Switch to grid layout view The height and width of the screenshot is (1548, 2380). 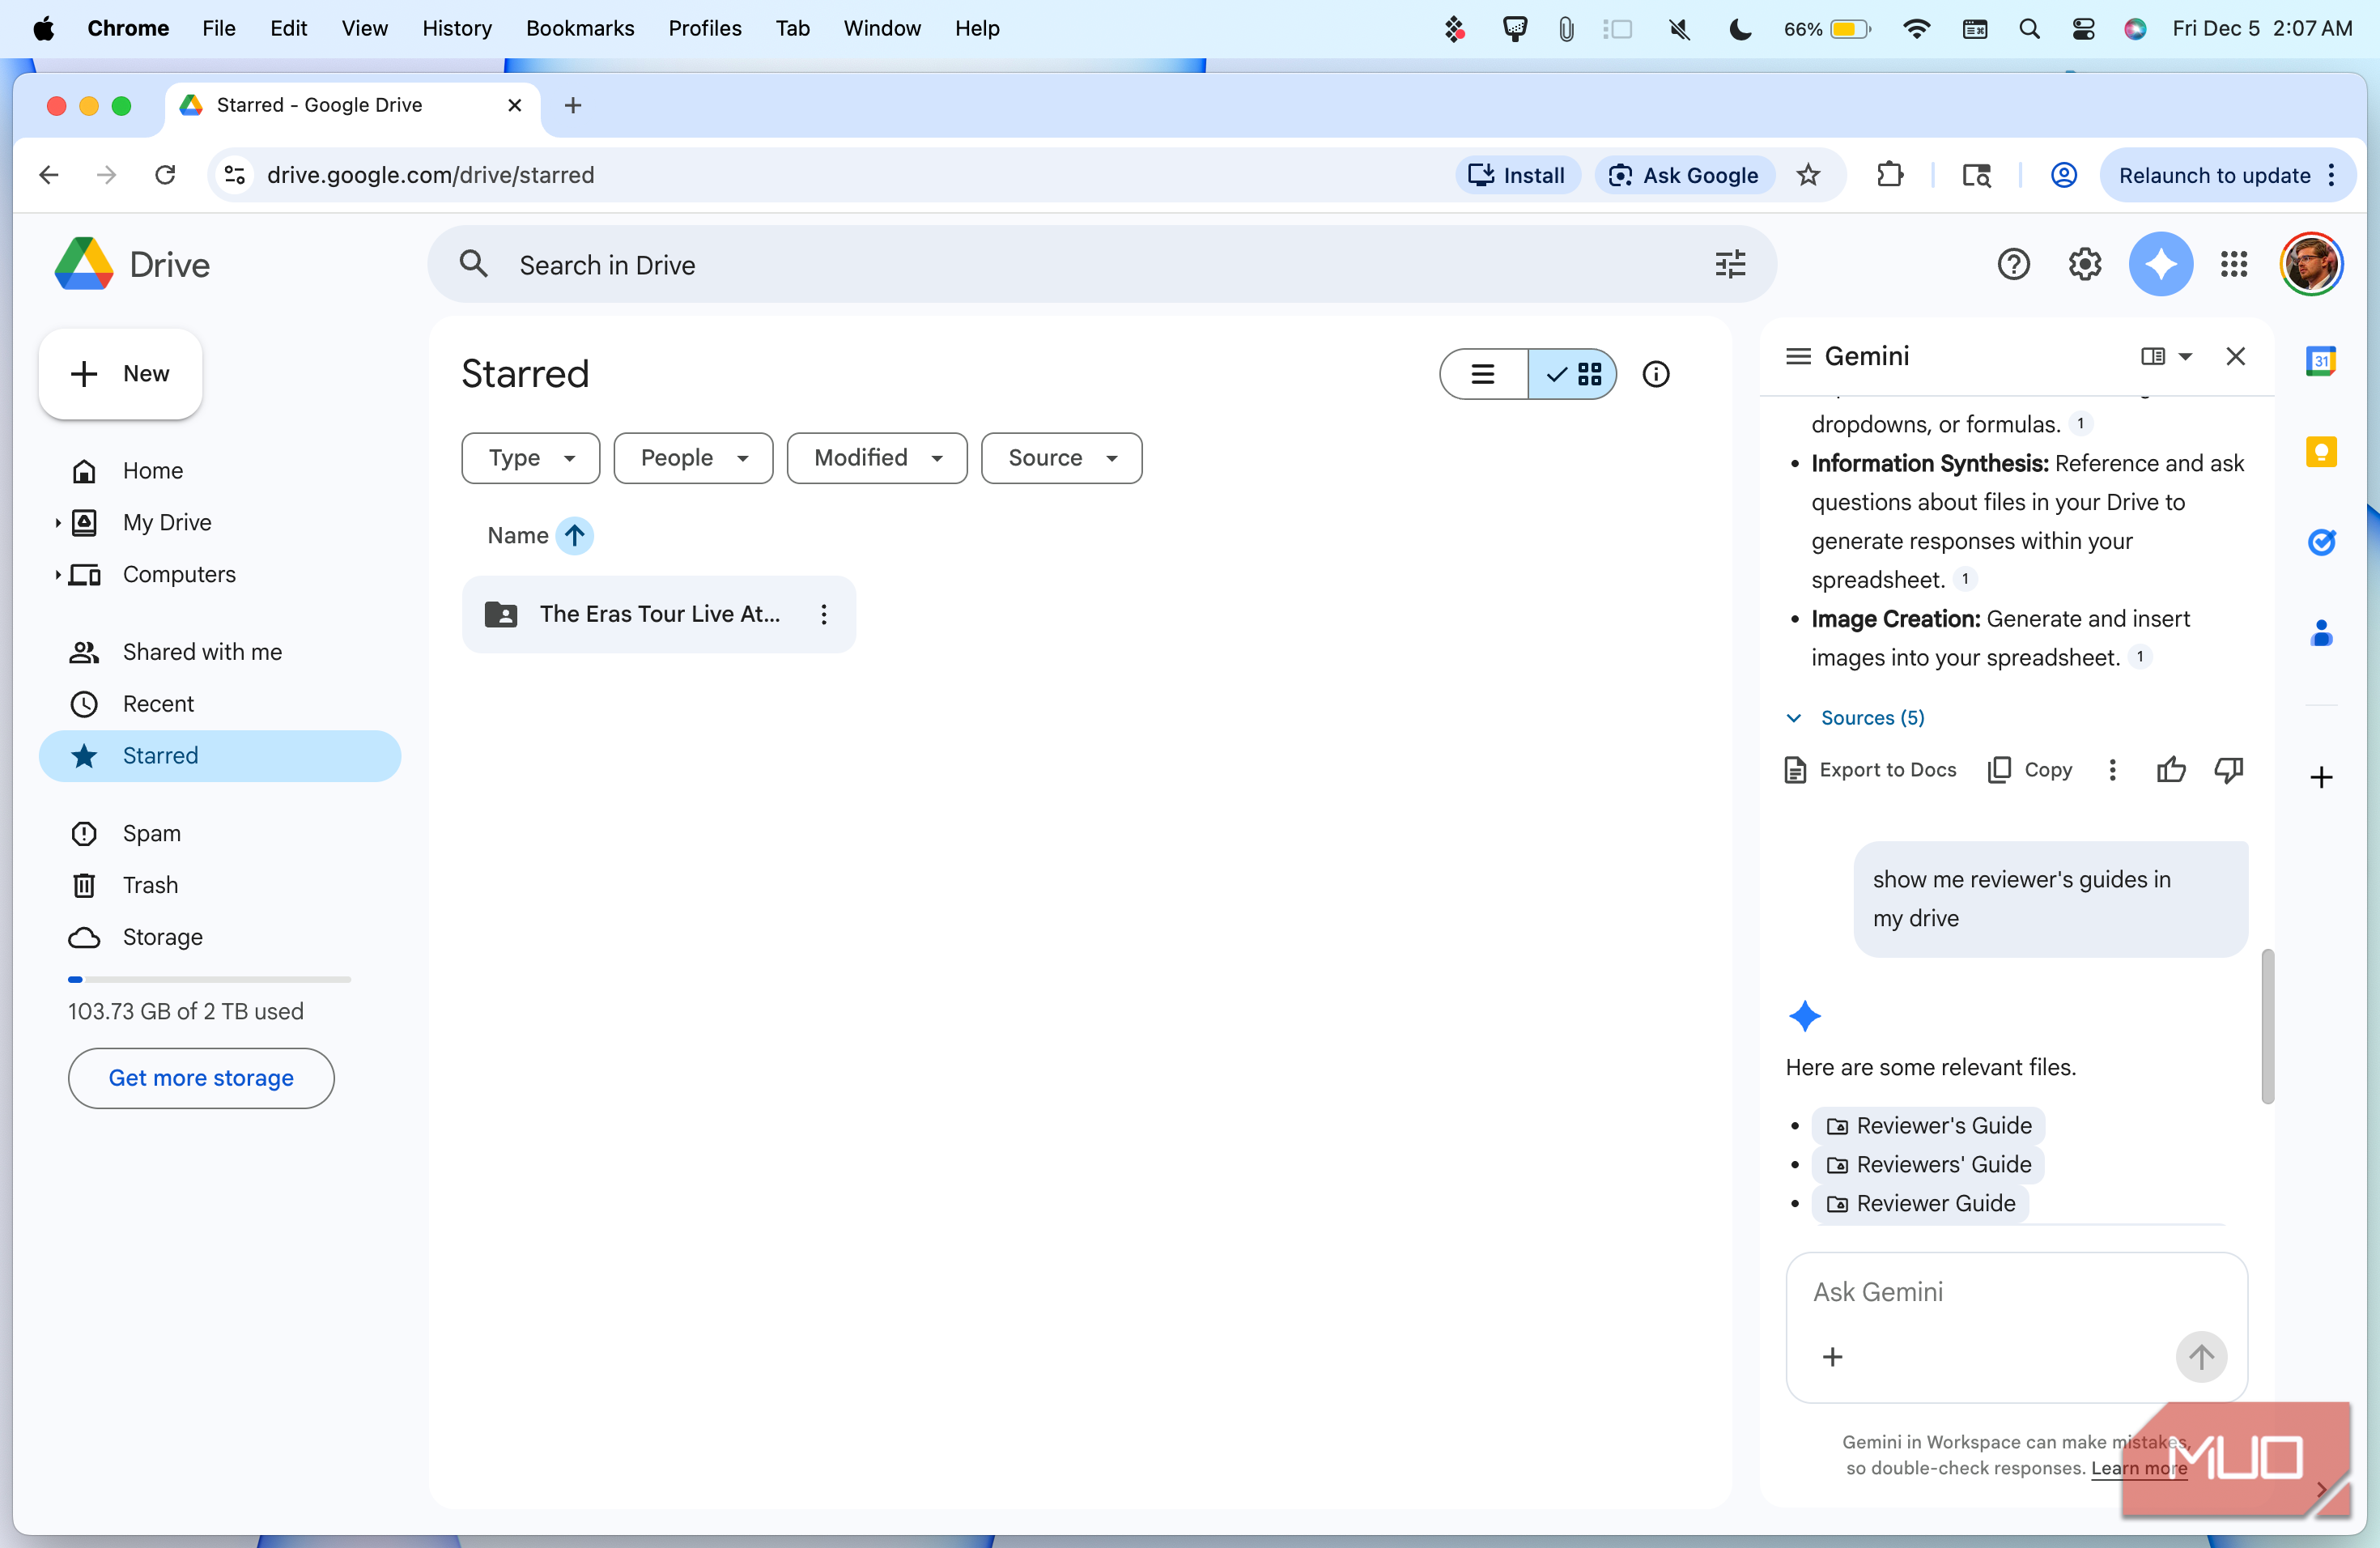(x=1573, y=374)
